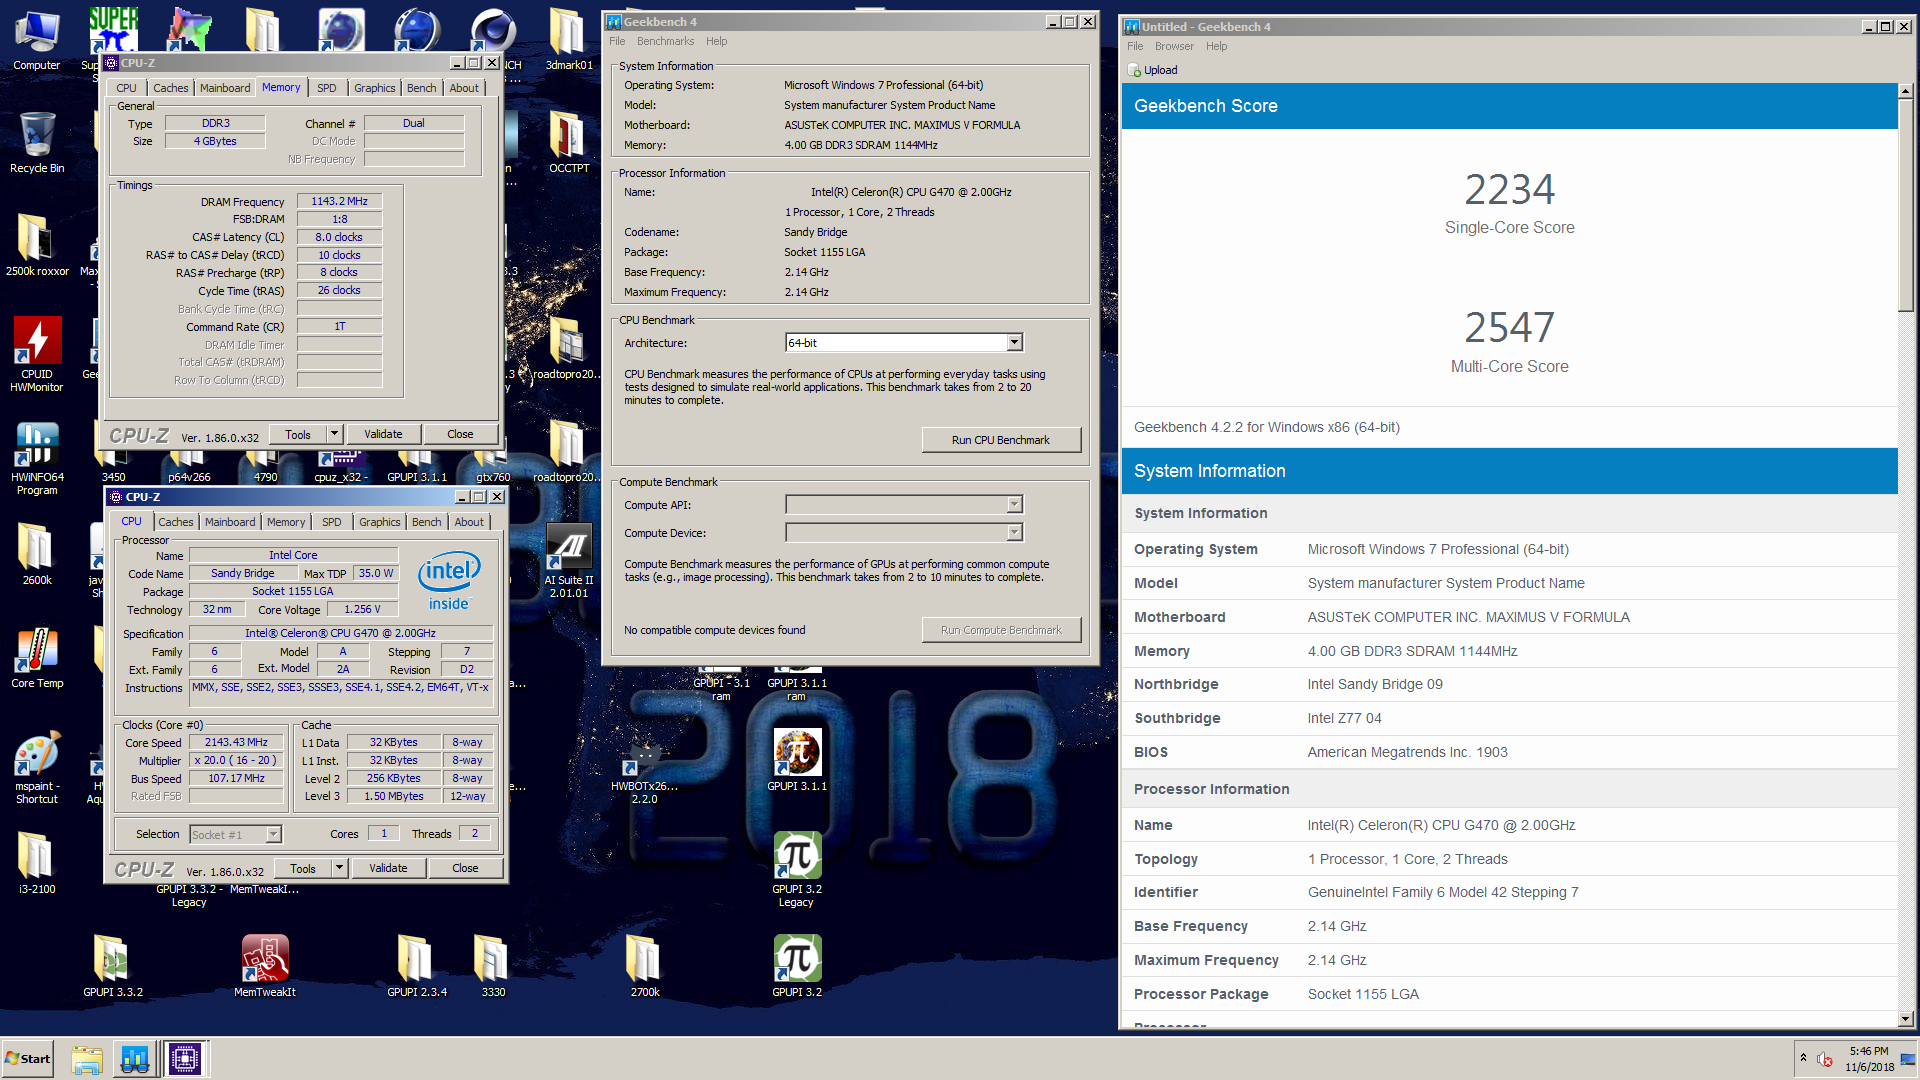Select Bench tab in lower CPU-Z window
Image resolution: width=1920 pixels, height=1080 pixels.
(426, 522)
